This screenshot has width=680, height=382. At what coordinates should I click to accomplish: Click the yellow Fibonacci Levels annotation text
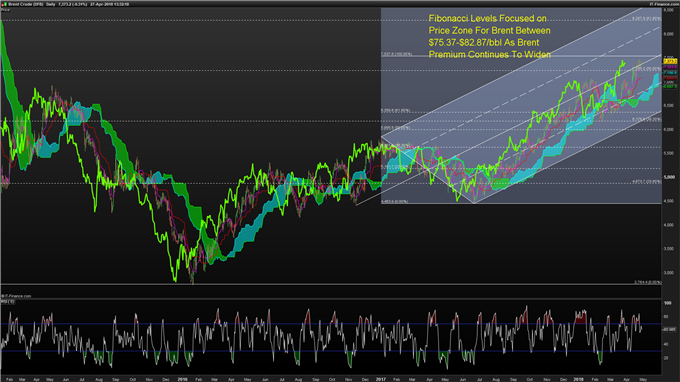coord(490,36)
